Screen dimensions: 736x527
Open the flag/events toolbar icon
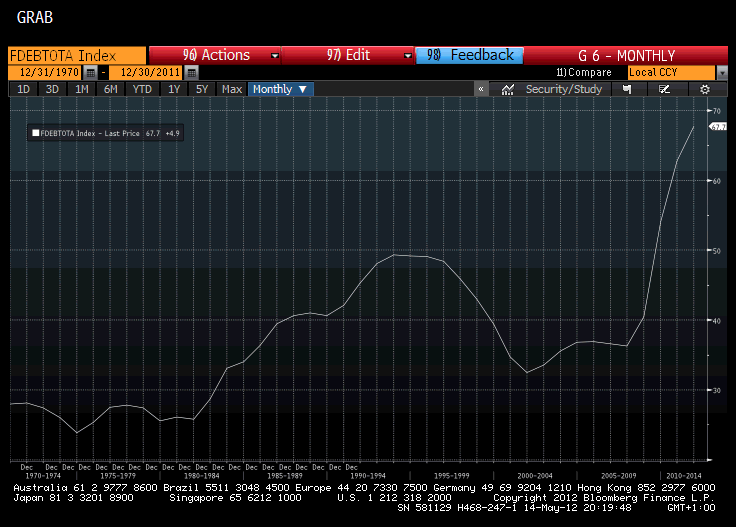[627, 89]
